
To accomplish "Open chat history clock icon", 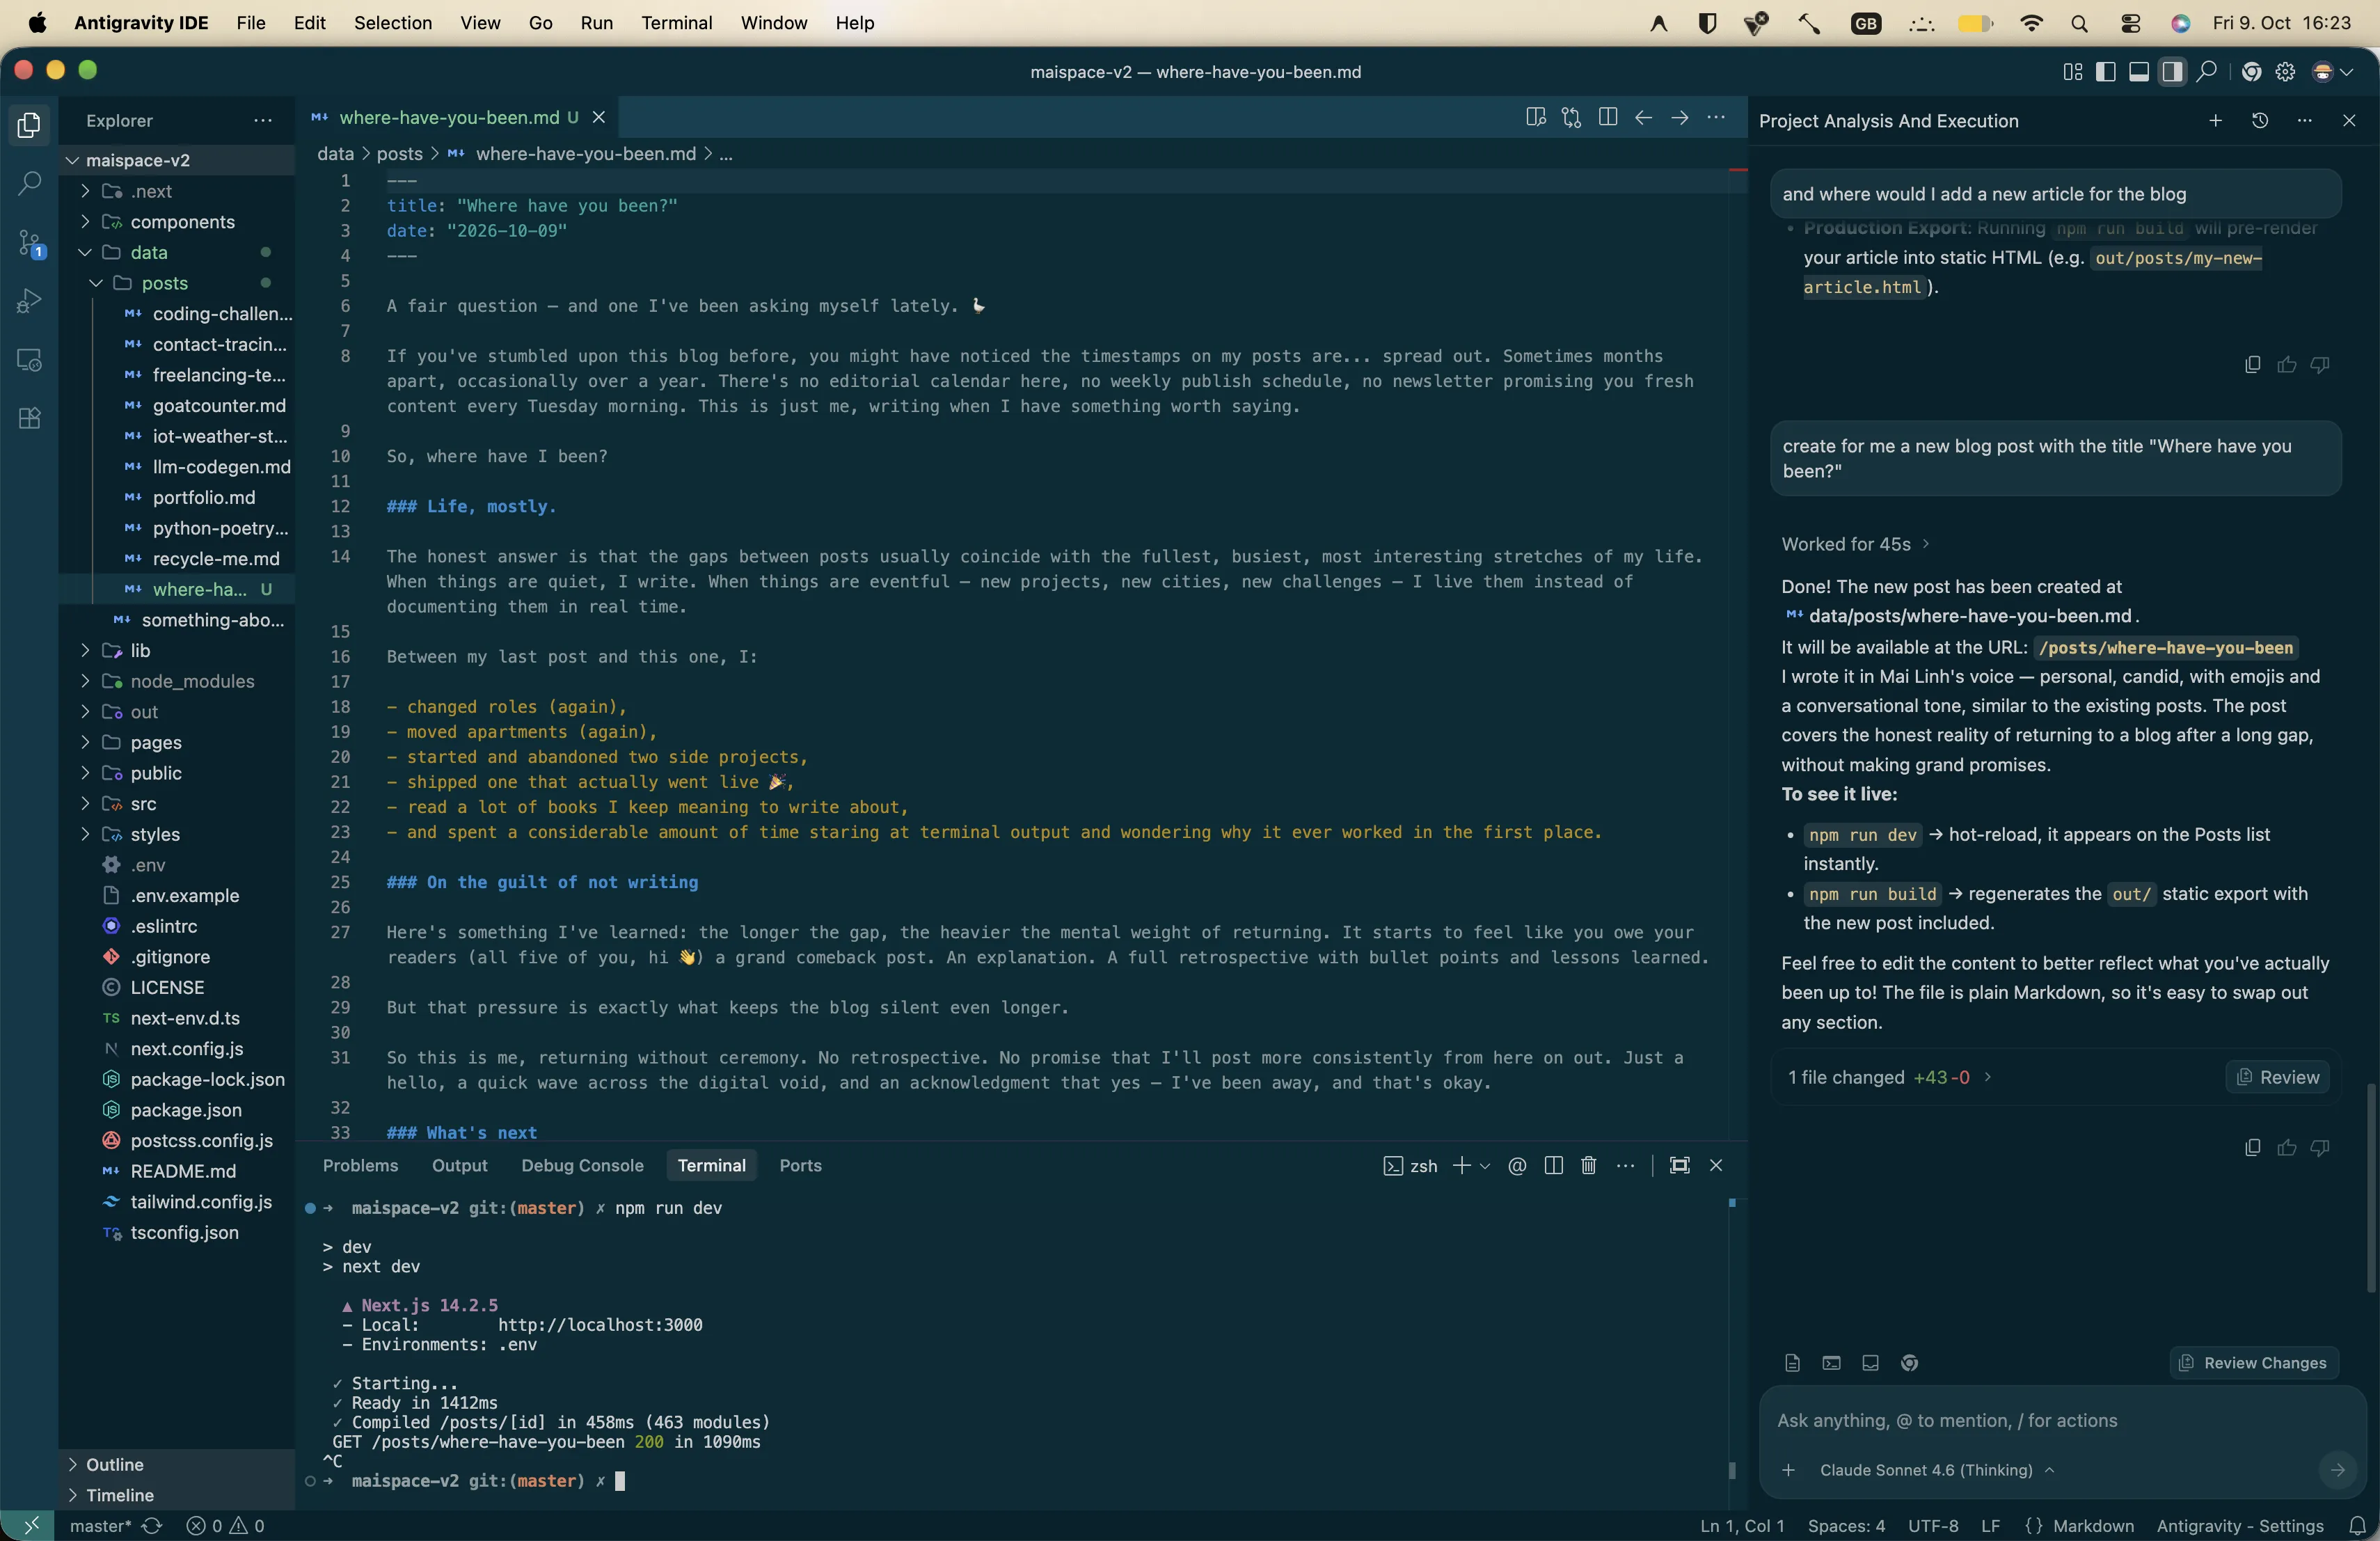I will point(2260,121).
